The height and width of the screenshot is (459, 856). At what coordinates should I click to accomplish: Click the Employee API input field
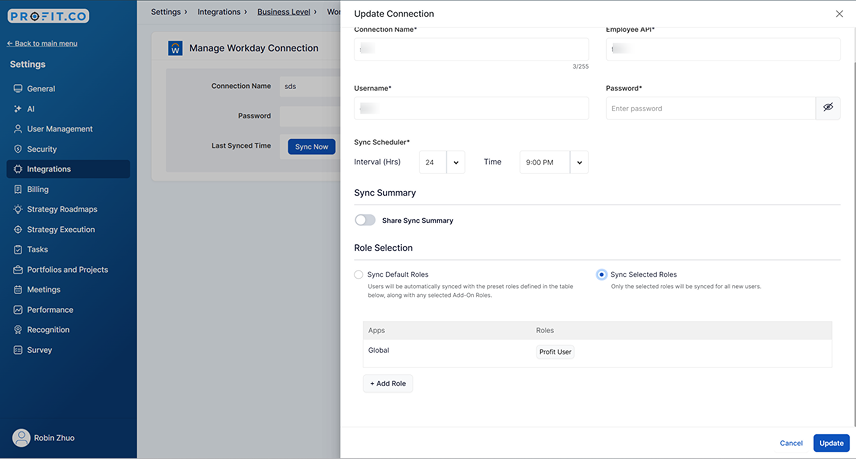tap(723, 49)
